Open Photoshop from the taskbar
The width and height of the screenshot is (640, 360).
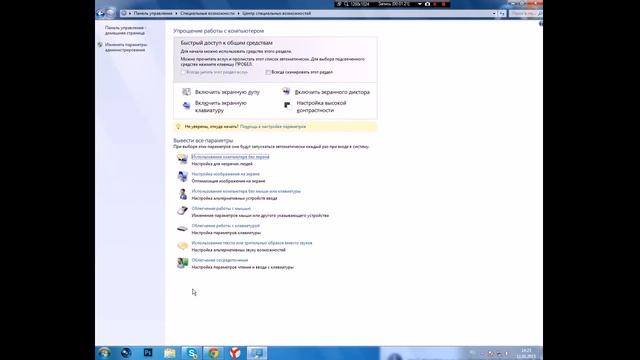pyautogui.click(x=148, y=353)
